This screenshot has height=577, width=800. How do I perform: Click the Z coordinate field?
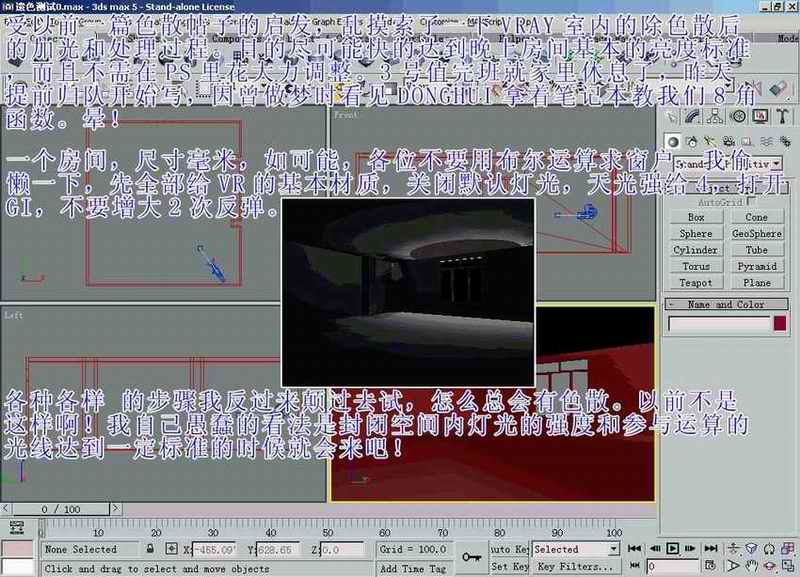coord(342,549)
